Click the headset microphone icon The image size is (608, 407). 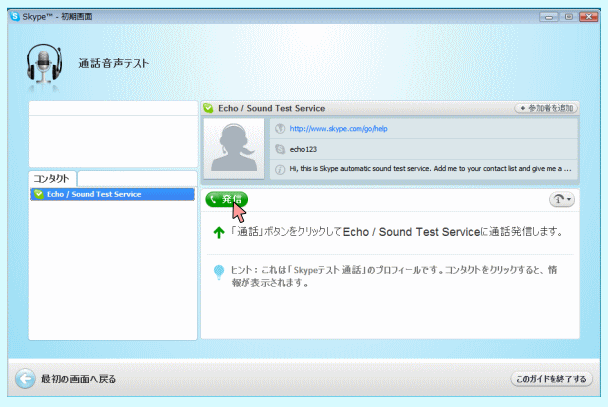point(44,64)
